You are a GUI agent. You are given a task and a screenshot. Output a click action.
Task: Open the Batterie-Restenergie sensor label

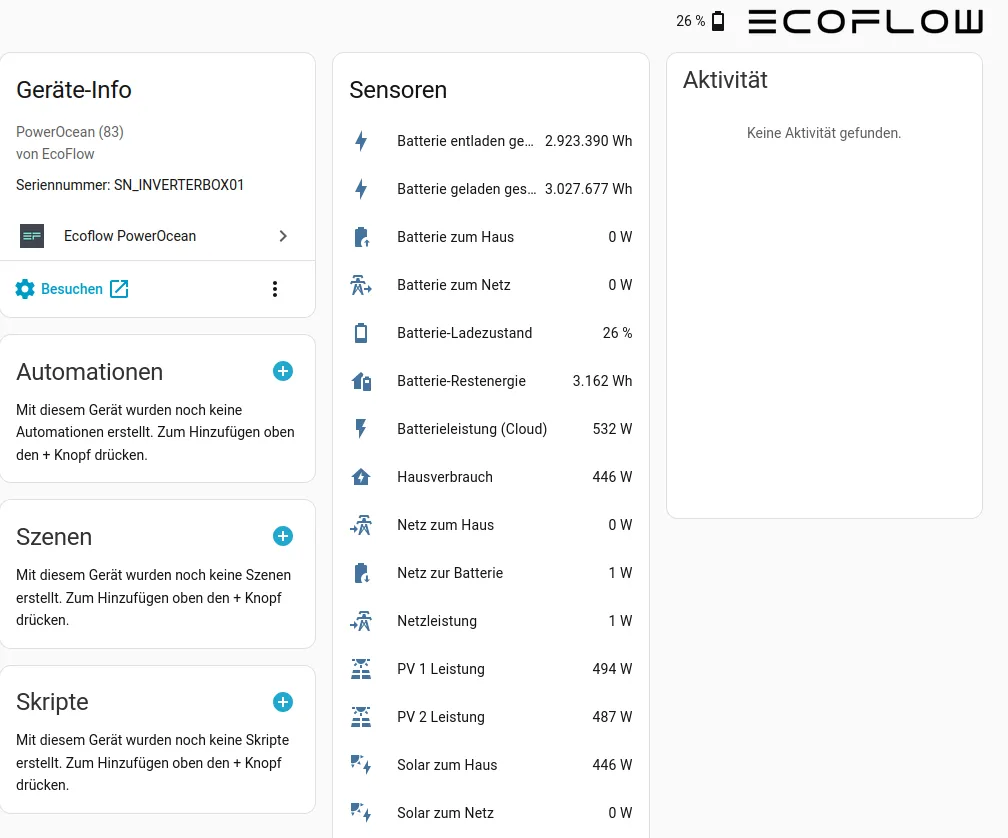click(462, 381)
